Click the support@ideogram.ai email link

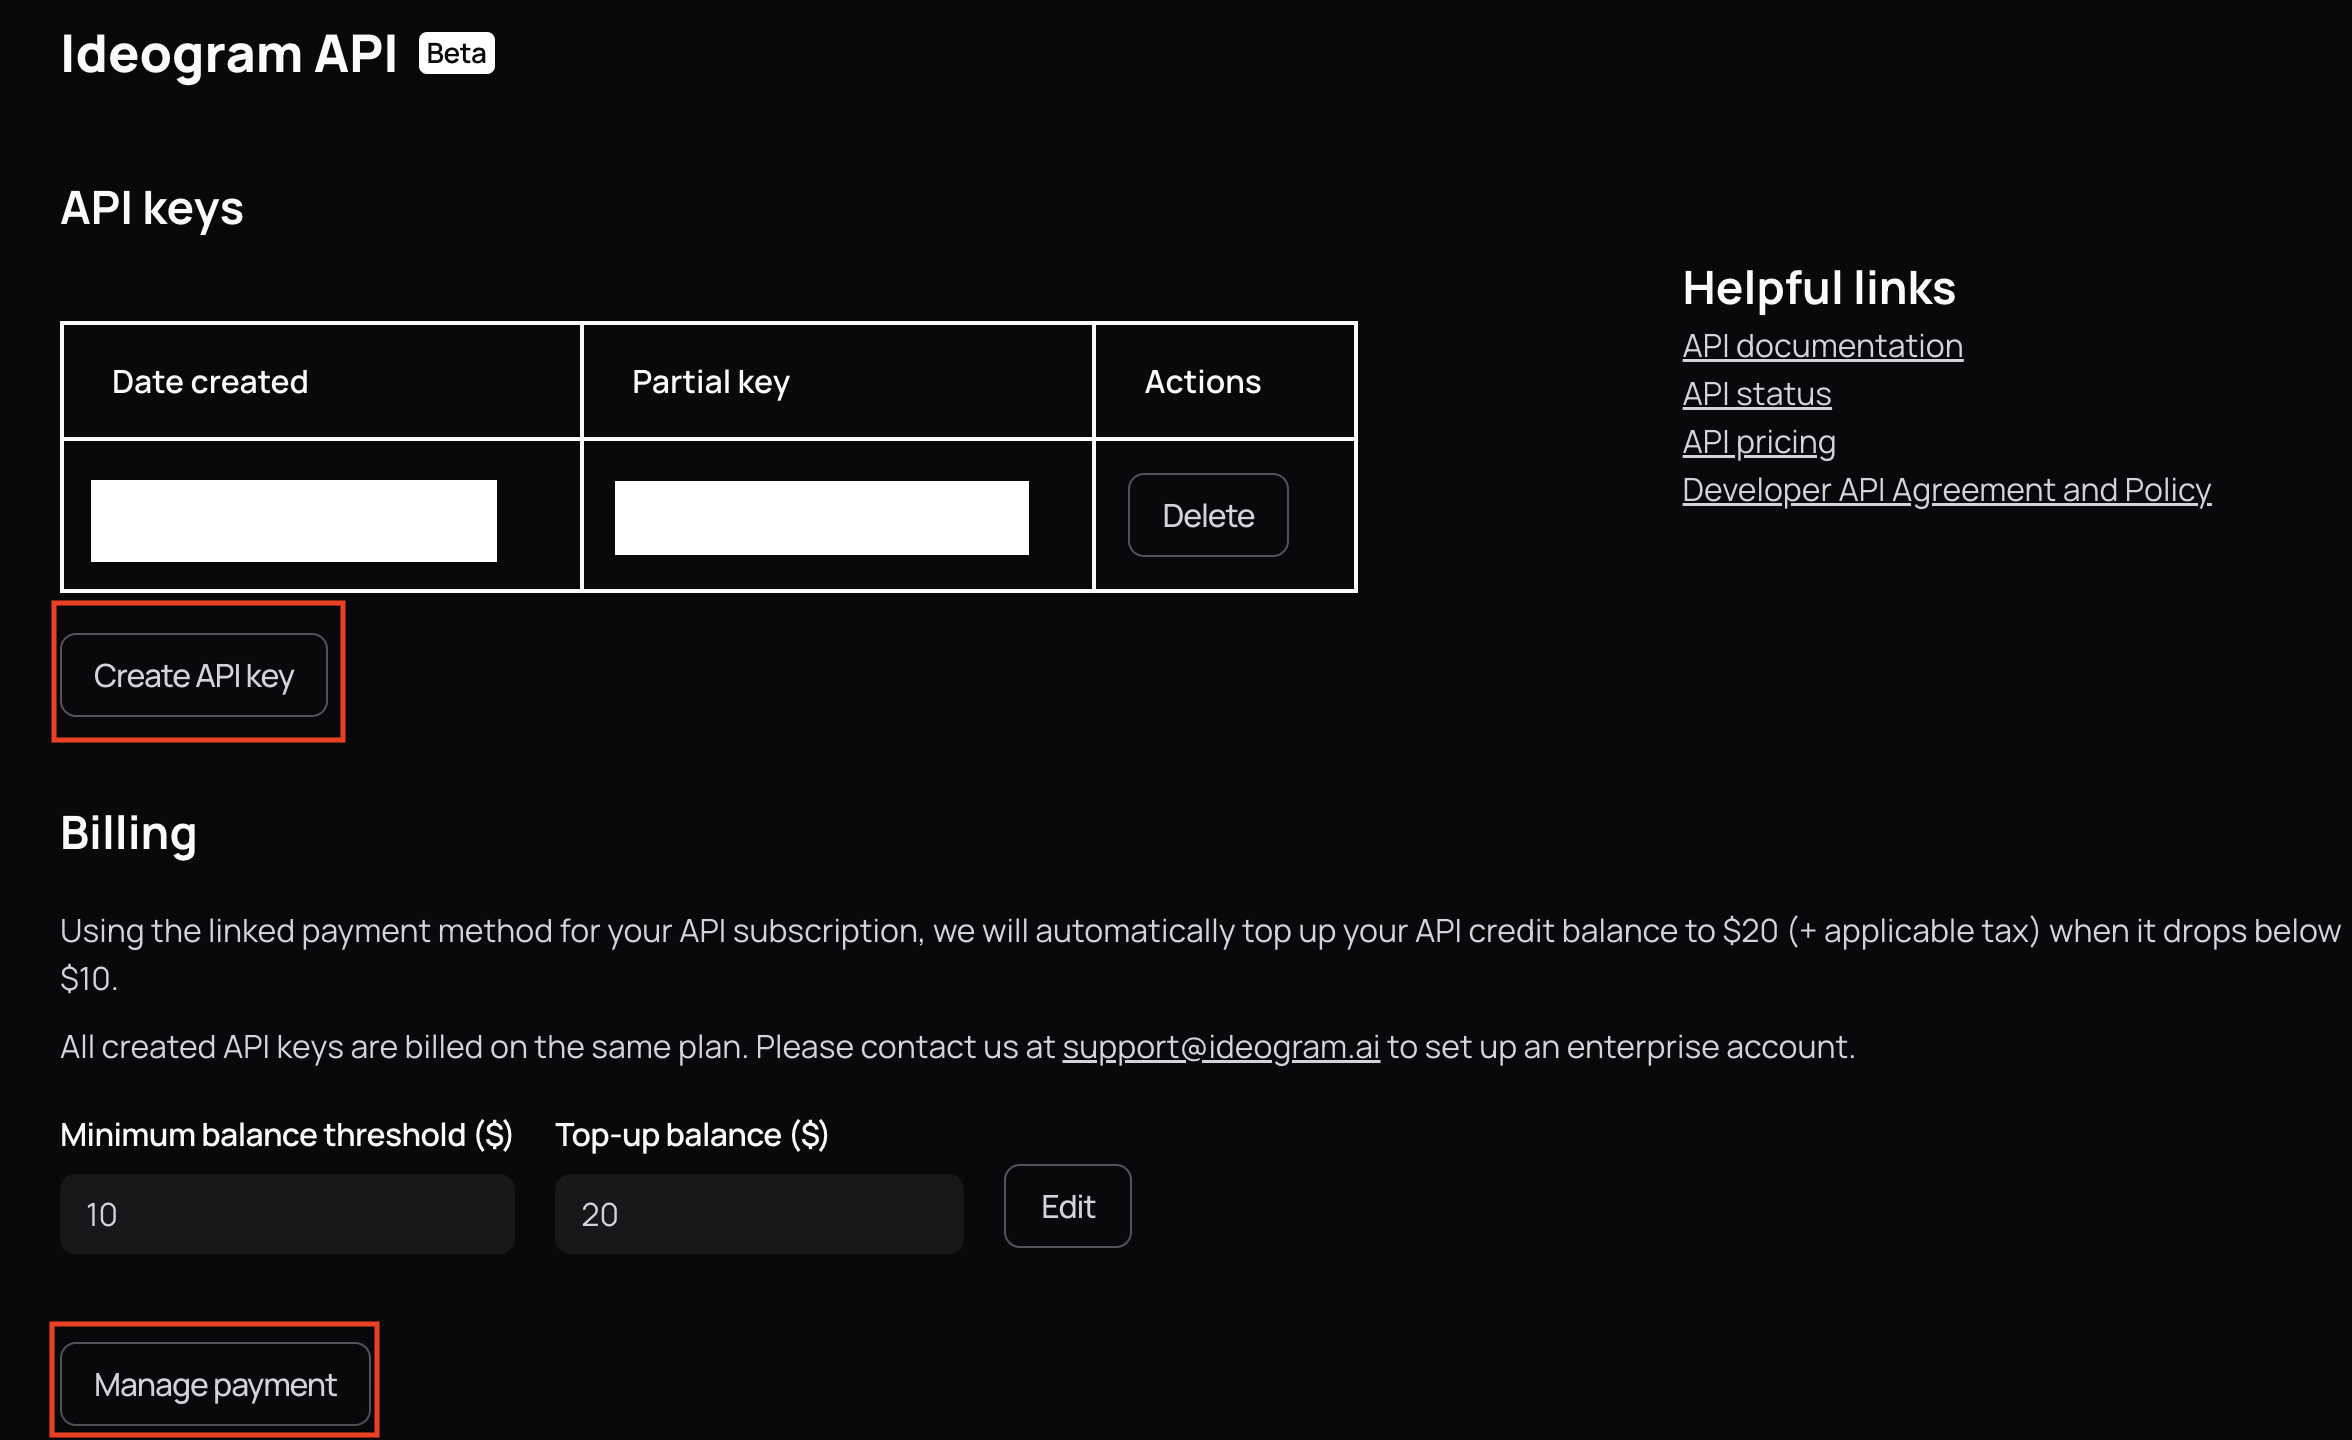(1220, 1047)
